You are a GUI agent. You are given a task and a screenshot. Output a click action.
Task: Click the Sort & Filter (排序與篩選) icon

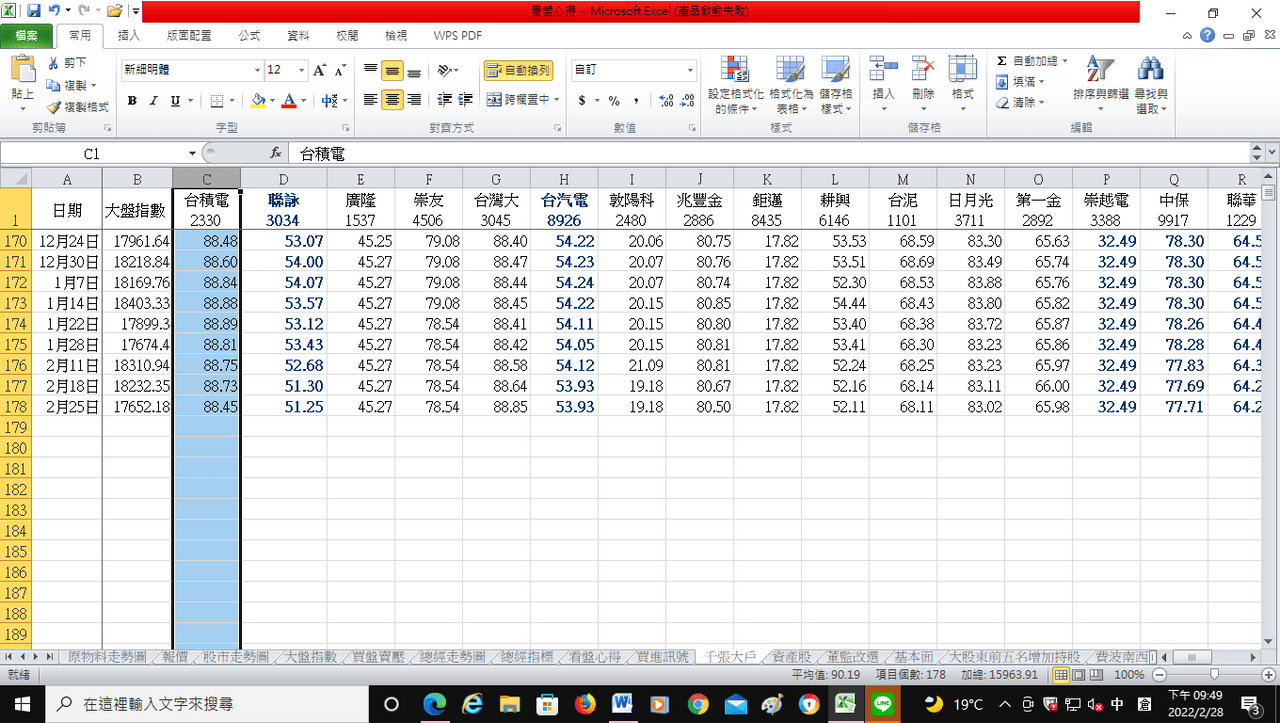click(x=1100, y=70)
